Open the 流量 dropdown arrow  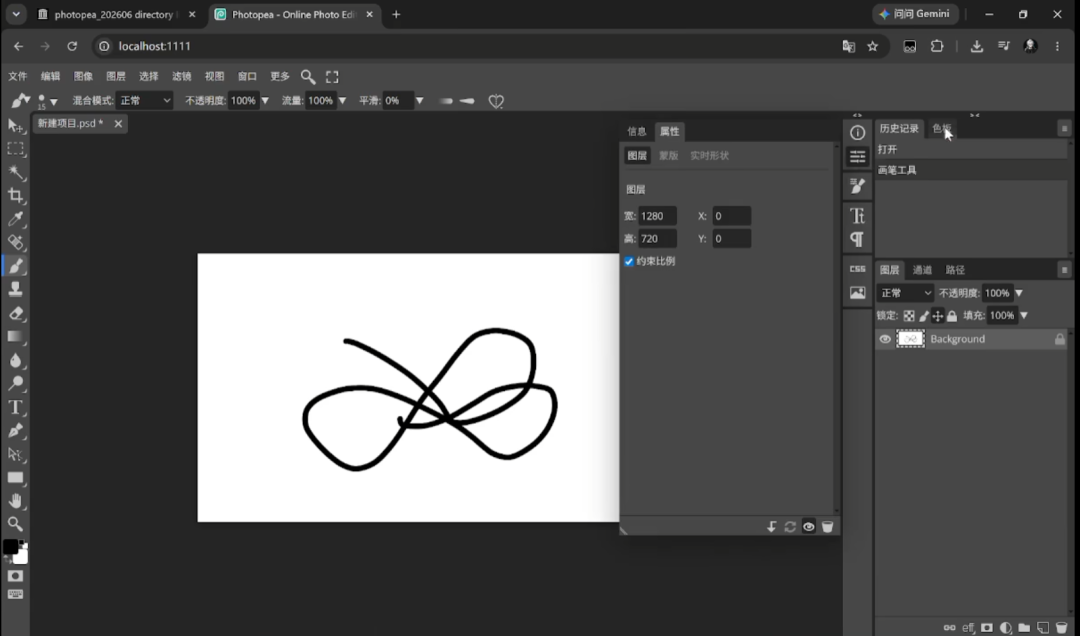click(x=342, y=101)
